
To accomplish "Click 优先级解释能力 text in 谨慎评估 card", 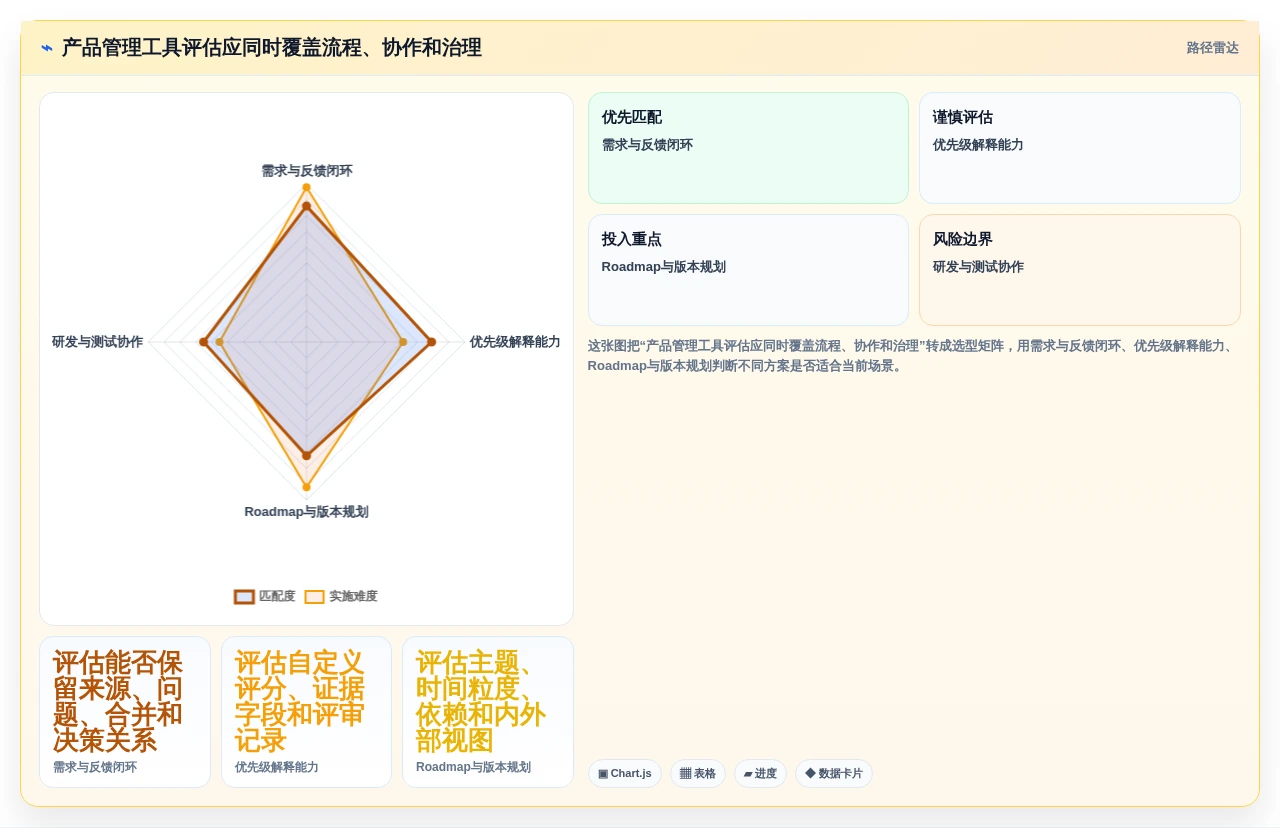I will [978, 145].
